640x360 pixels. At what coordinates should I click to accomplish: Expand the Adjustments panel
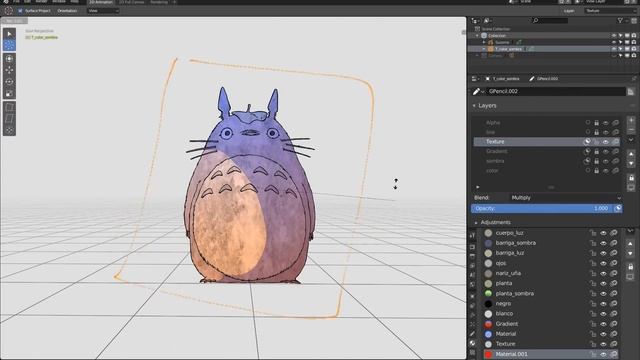tap(495, 222)
